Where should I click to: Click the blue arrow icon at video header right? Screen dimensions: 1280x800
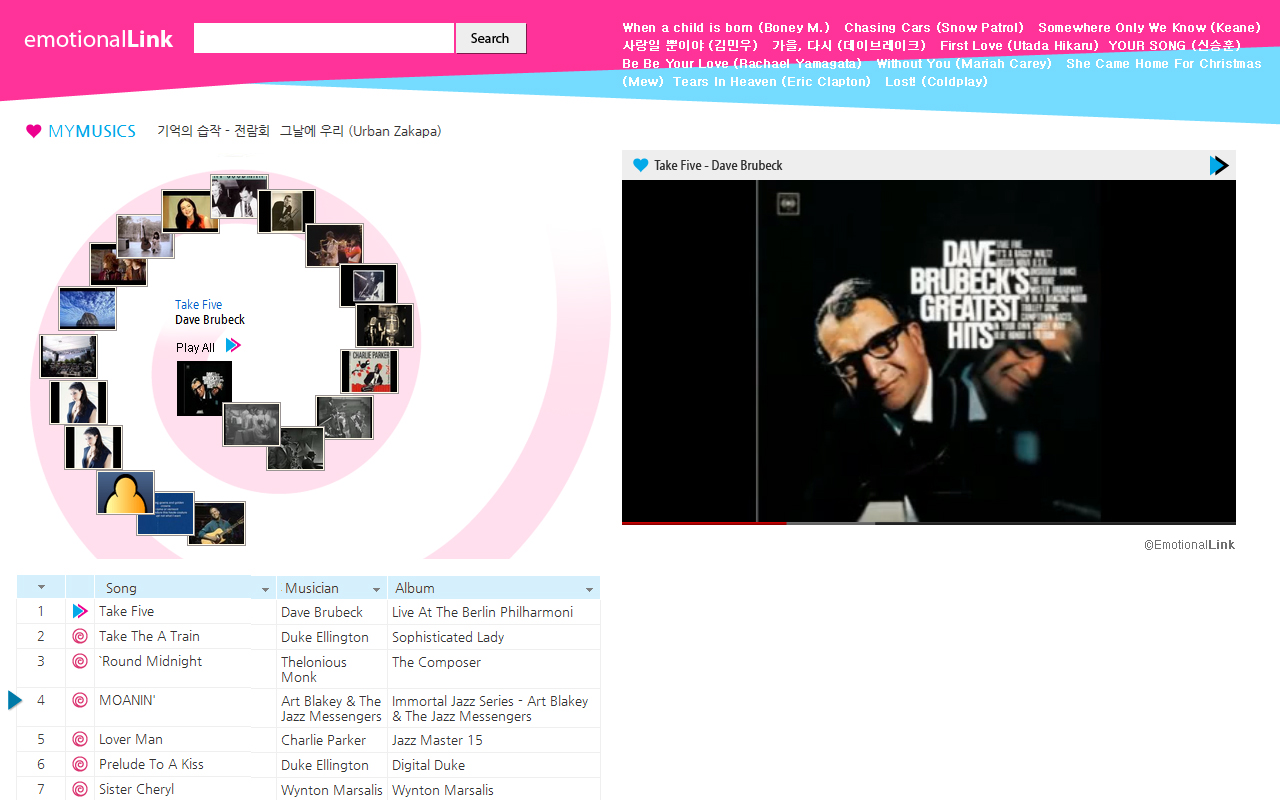coord(1219,165)
